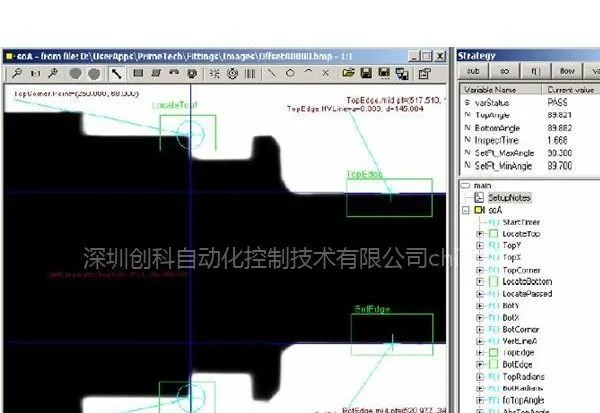Select the arc outline drawing tool
Viewport: 600px width, 413px height.
tap(308, 72)
